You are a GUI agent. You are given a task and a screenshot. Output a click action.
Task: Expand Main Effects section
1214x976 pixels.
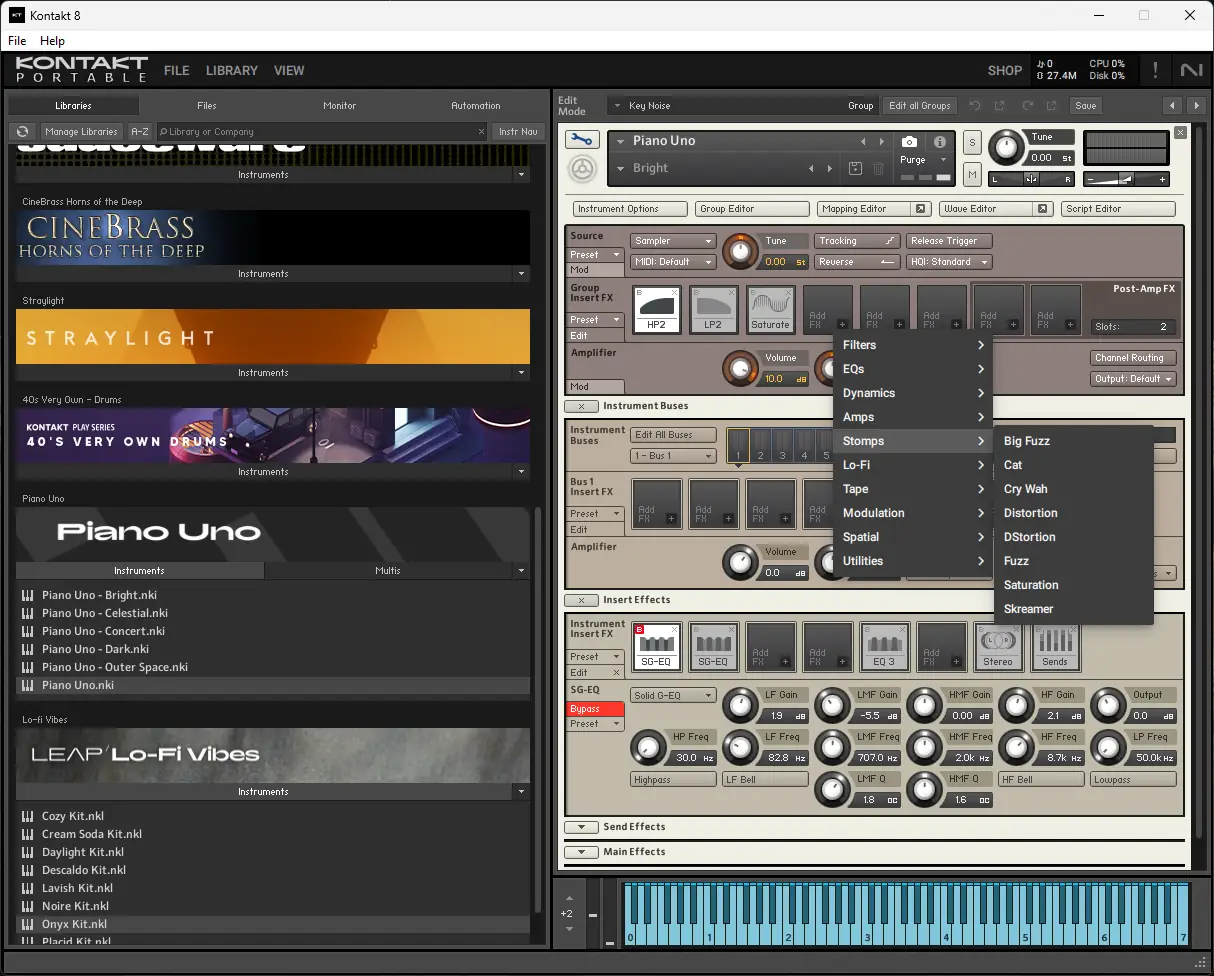581,852
